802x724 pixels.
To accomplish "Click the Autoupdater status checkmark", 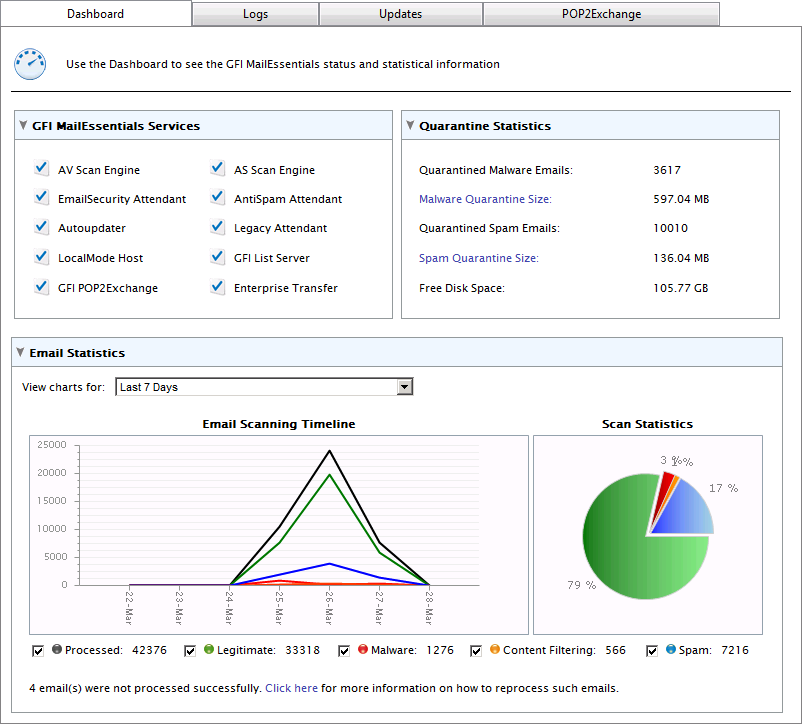I will pos(41,227).
